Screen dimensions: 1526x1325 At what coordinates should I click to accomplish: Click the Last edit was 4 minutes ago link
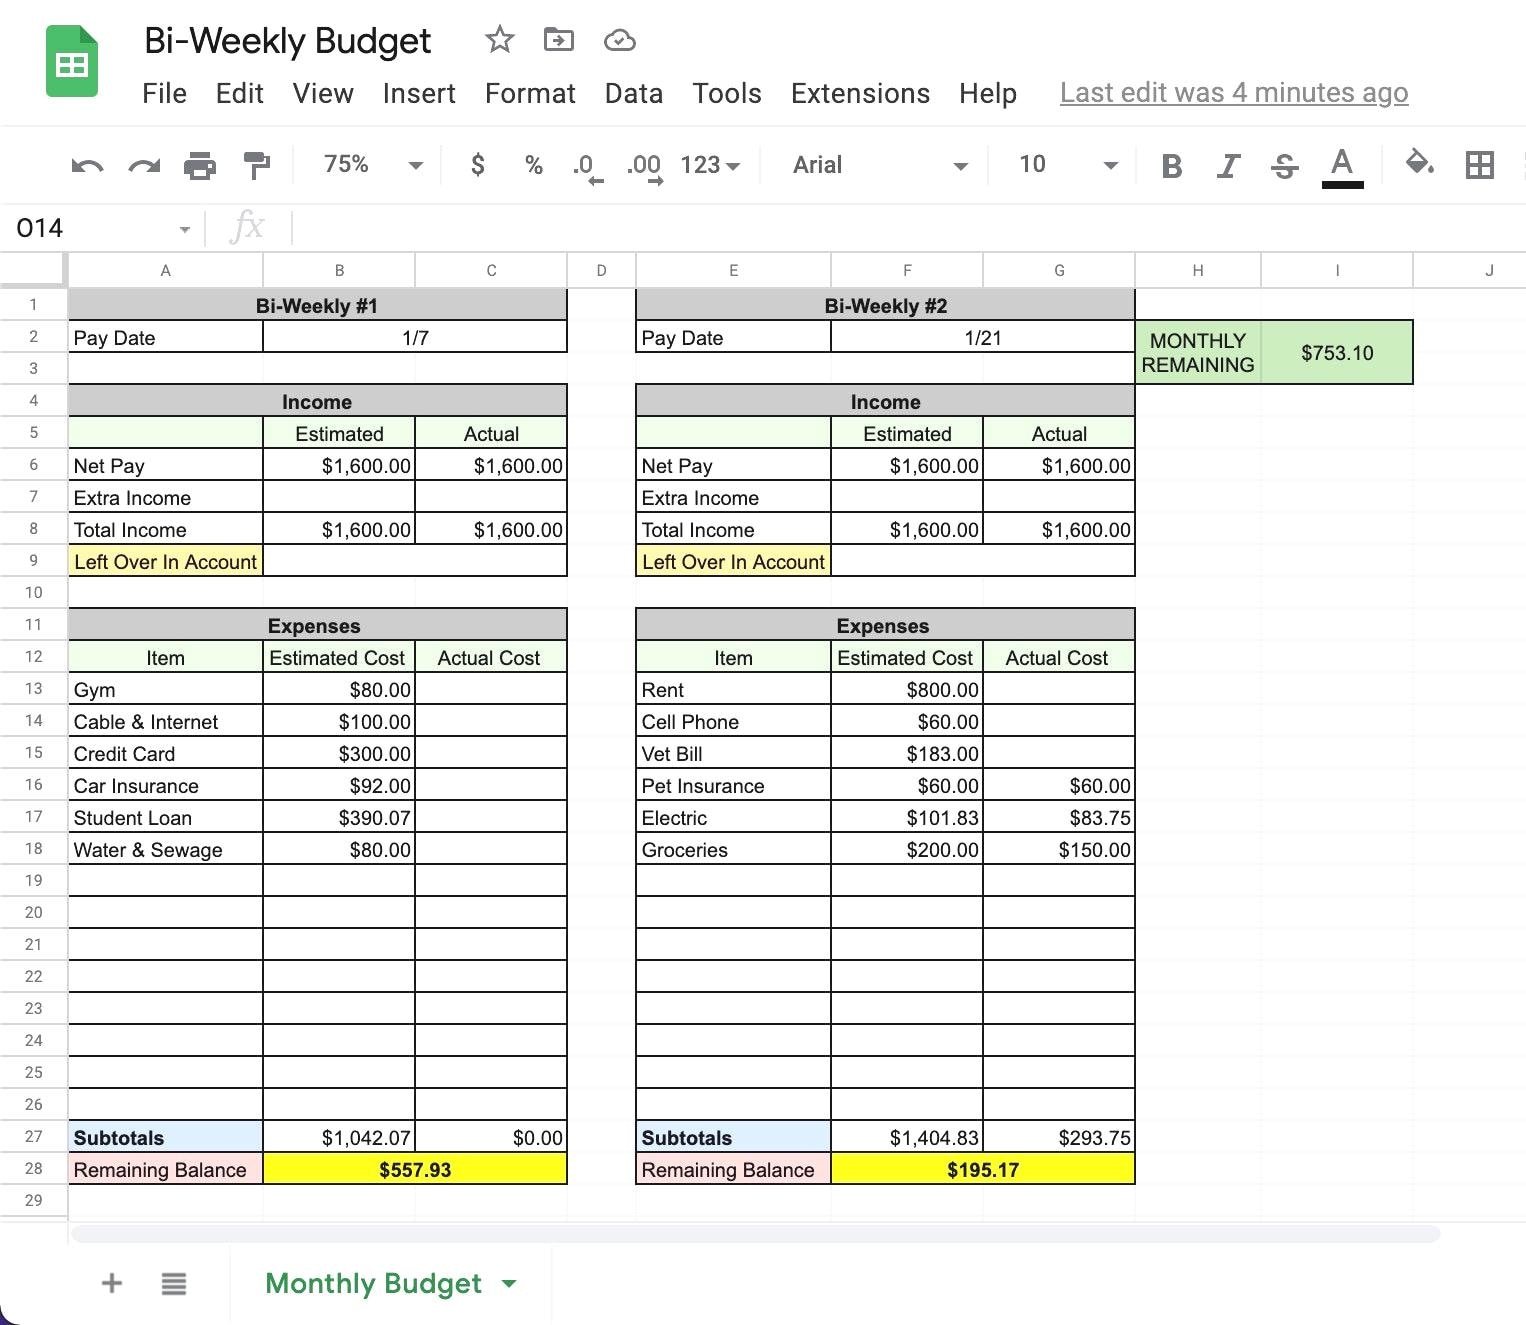click(x=1233, y=92)
